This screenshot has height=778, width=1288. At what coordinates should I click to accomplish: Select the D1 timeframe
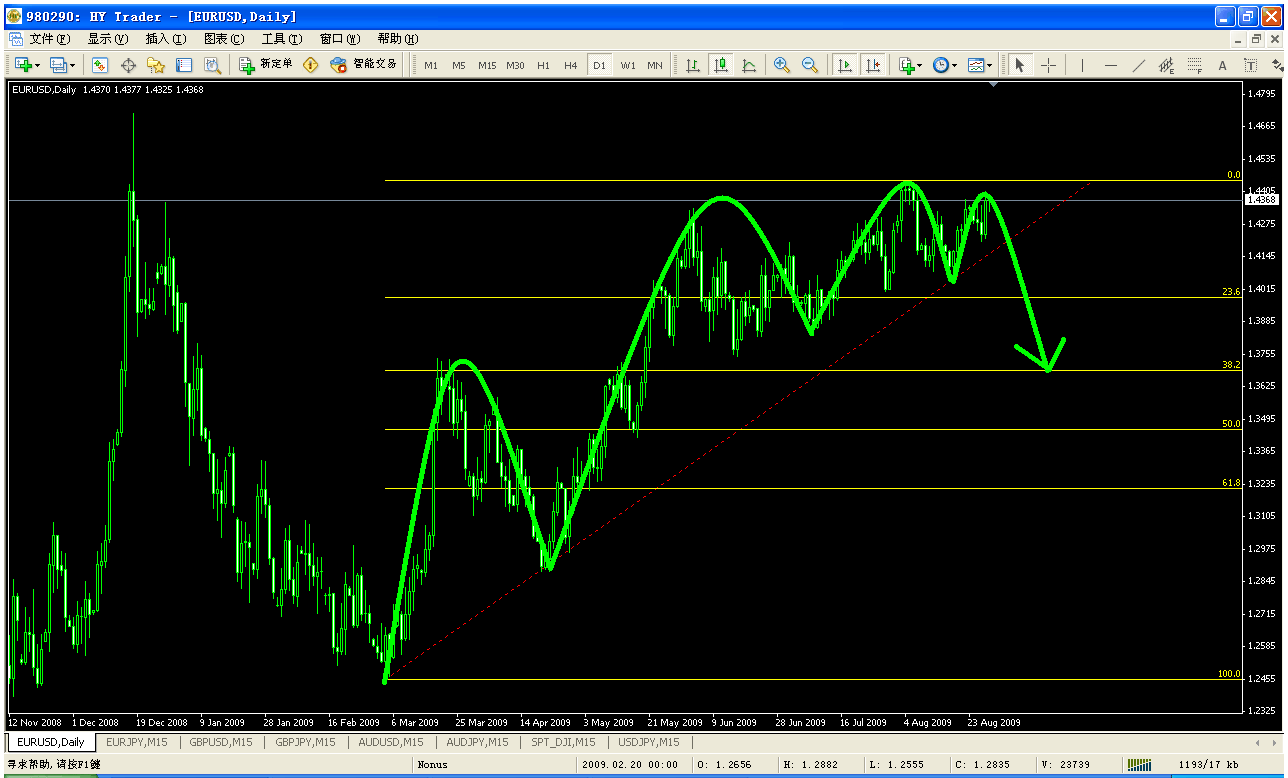[x=599, y=65]
